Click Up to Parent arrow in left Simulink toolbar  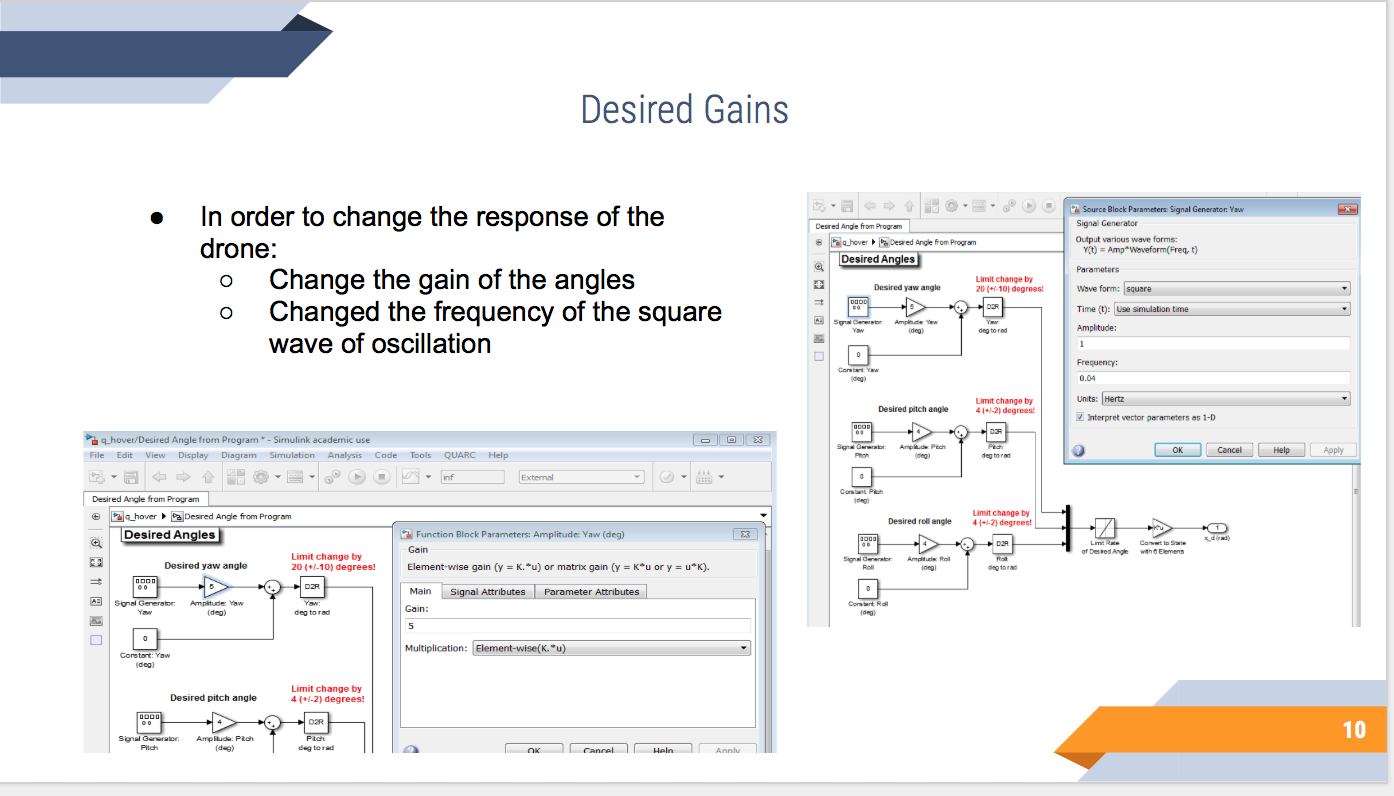click(208, 476)
